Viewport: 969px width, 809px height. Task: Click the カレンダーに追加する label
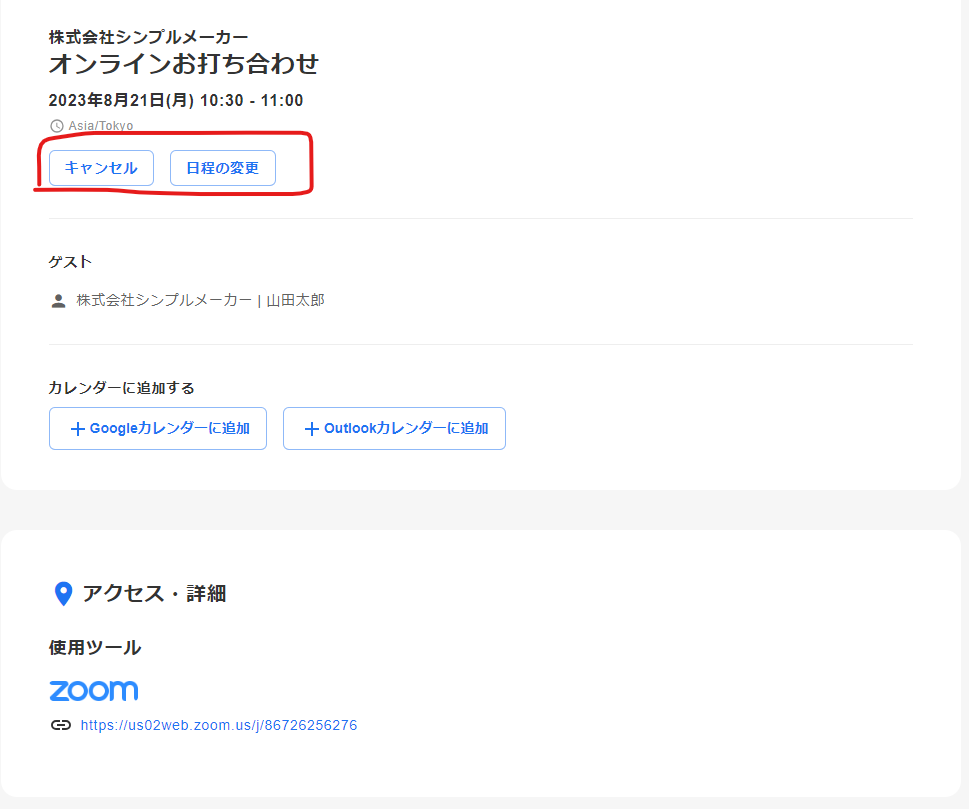(x=122, y=388)
